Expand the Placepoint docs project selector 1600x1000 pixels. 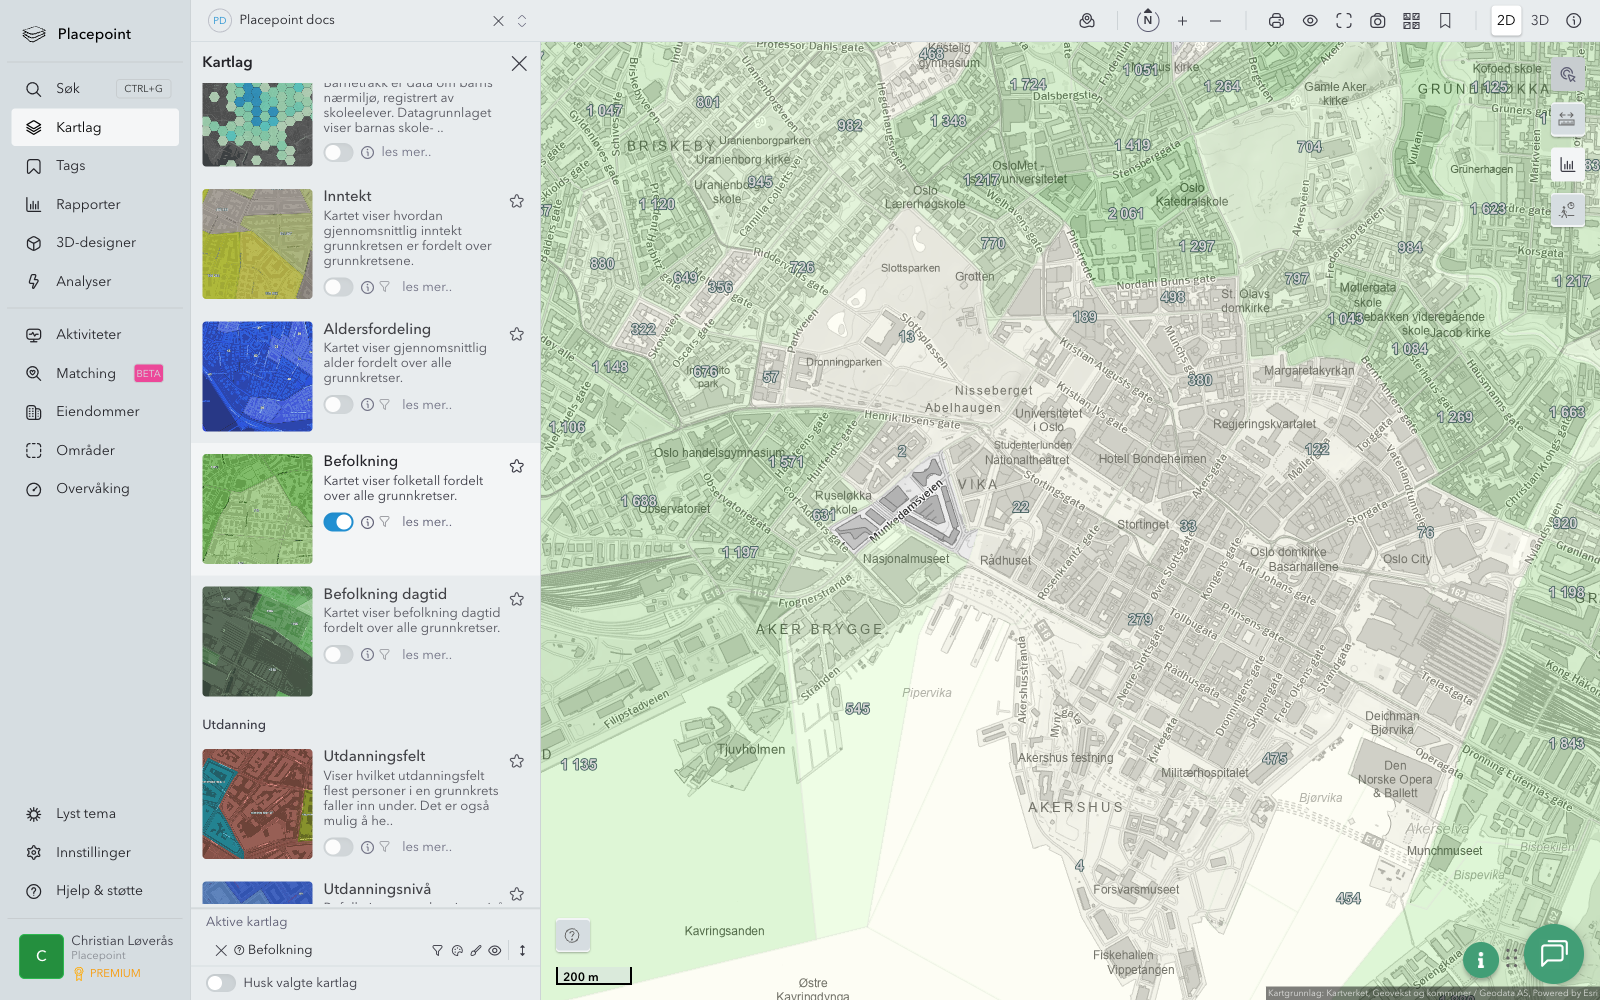pos(522,21)
